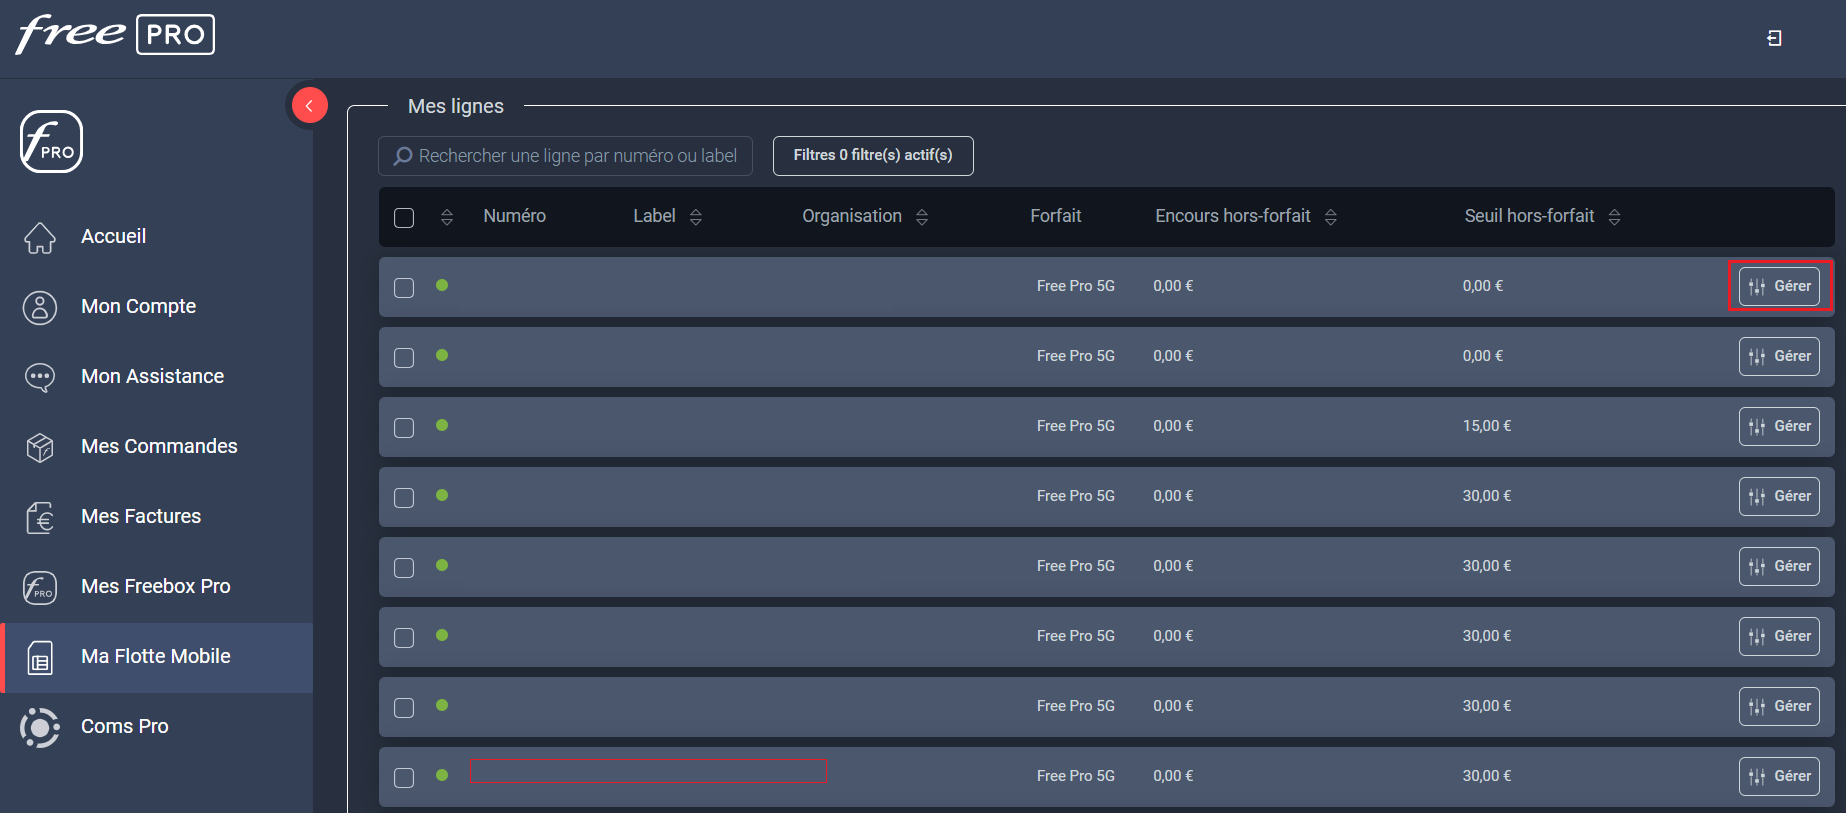Click the Mes Factures euro document icon
Viewport: 1846px width, 813px height.
pyautogui.click(x=40, y=517)
